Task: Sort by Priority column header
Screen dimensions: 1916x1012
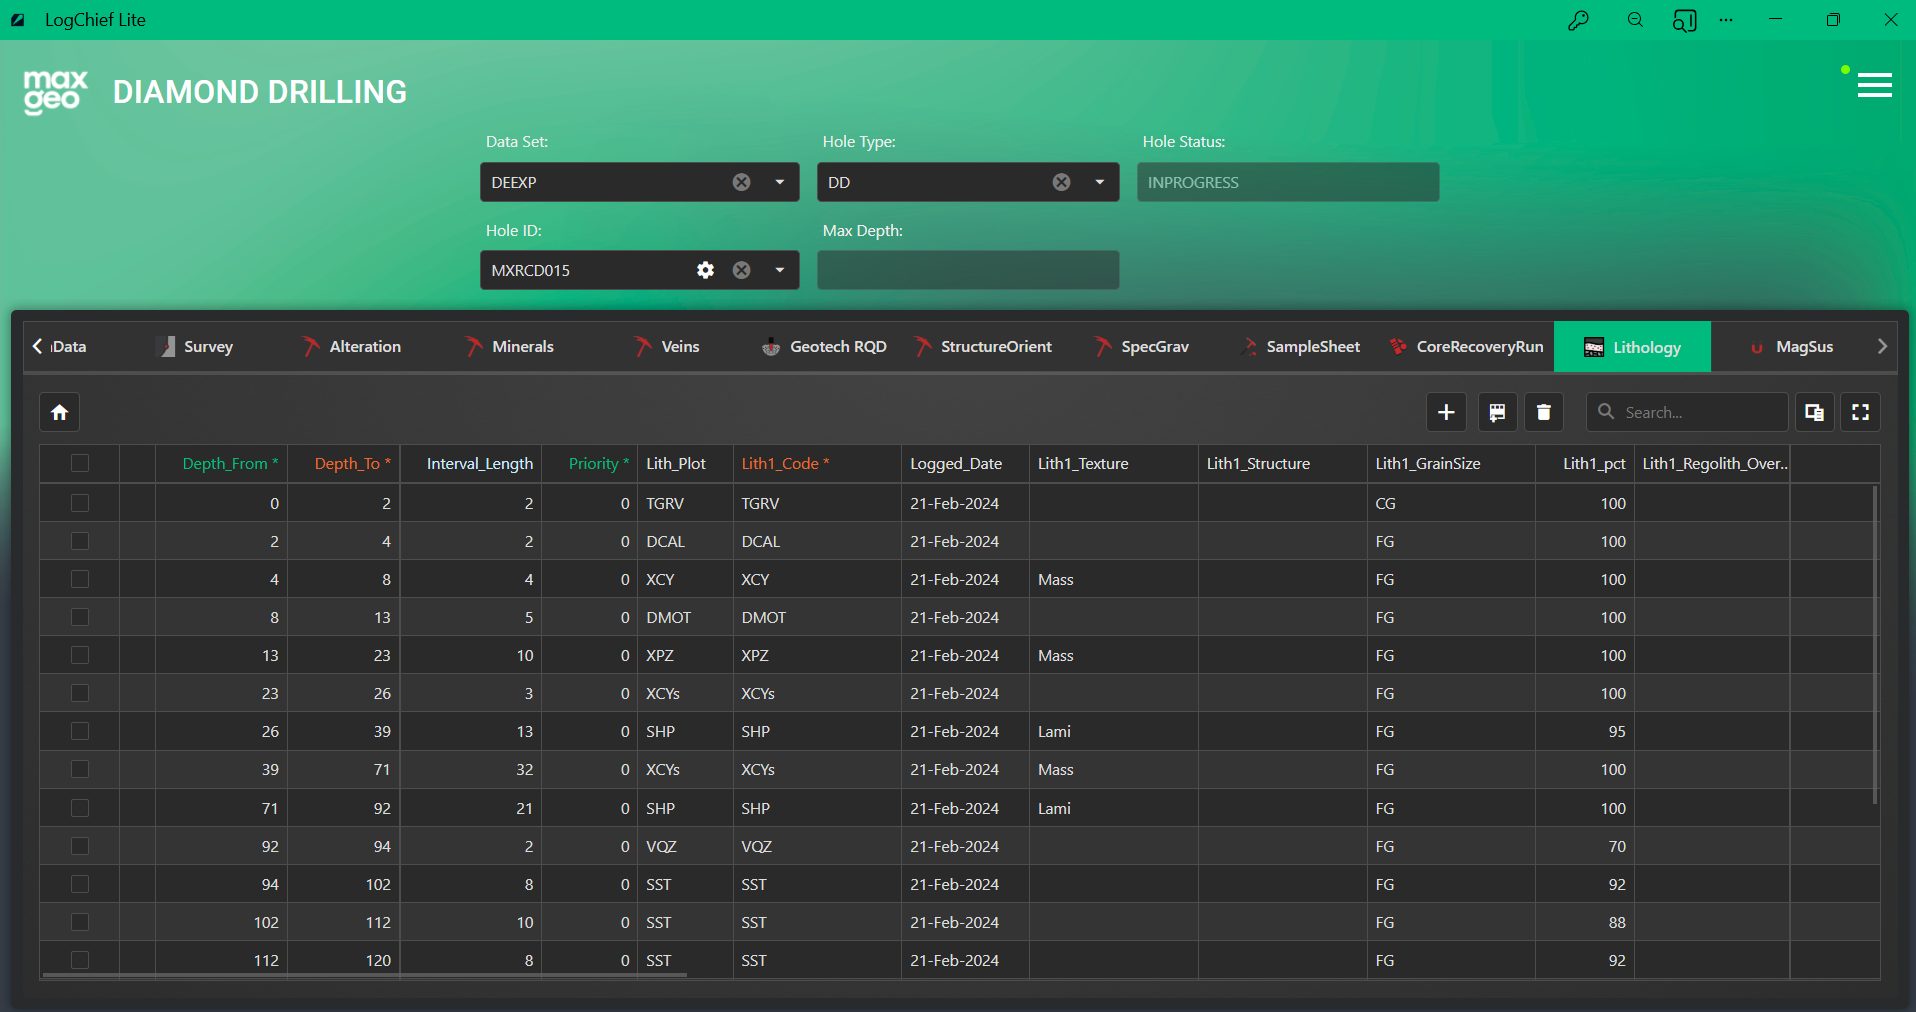Action: pos(589,463)
